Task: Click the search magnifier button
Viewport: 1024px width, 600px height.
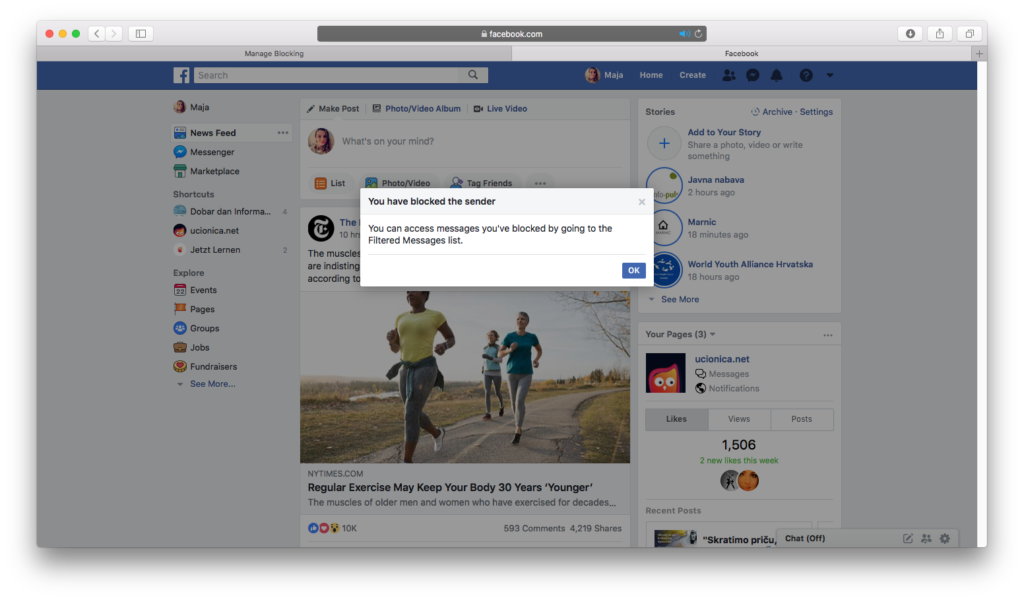Action: (474, 75)
